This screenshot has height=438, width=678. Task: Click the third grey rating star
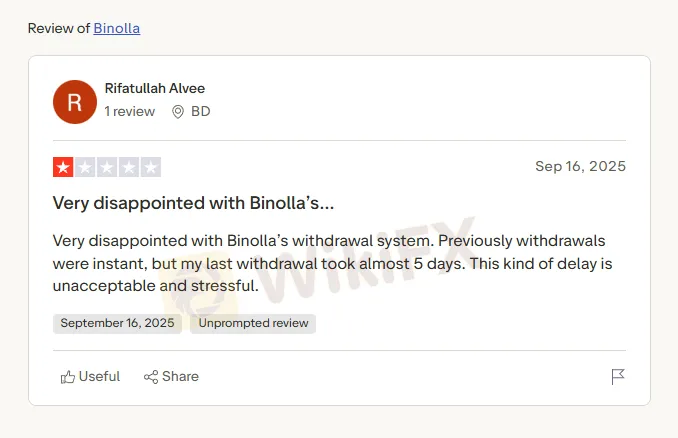tap(107, 167)
